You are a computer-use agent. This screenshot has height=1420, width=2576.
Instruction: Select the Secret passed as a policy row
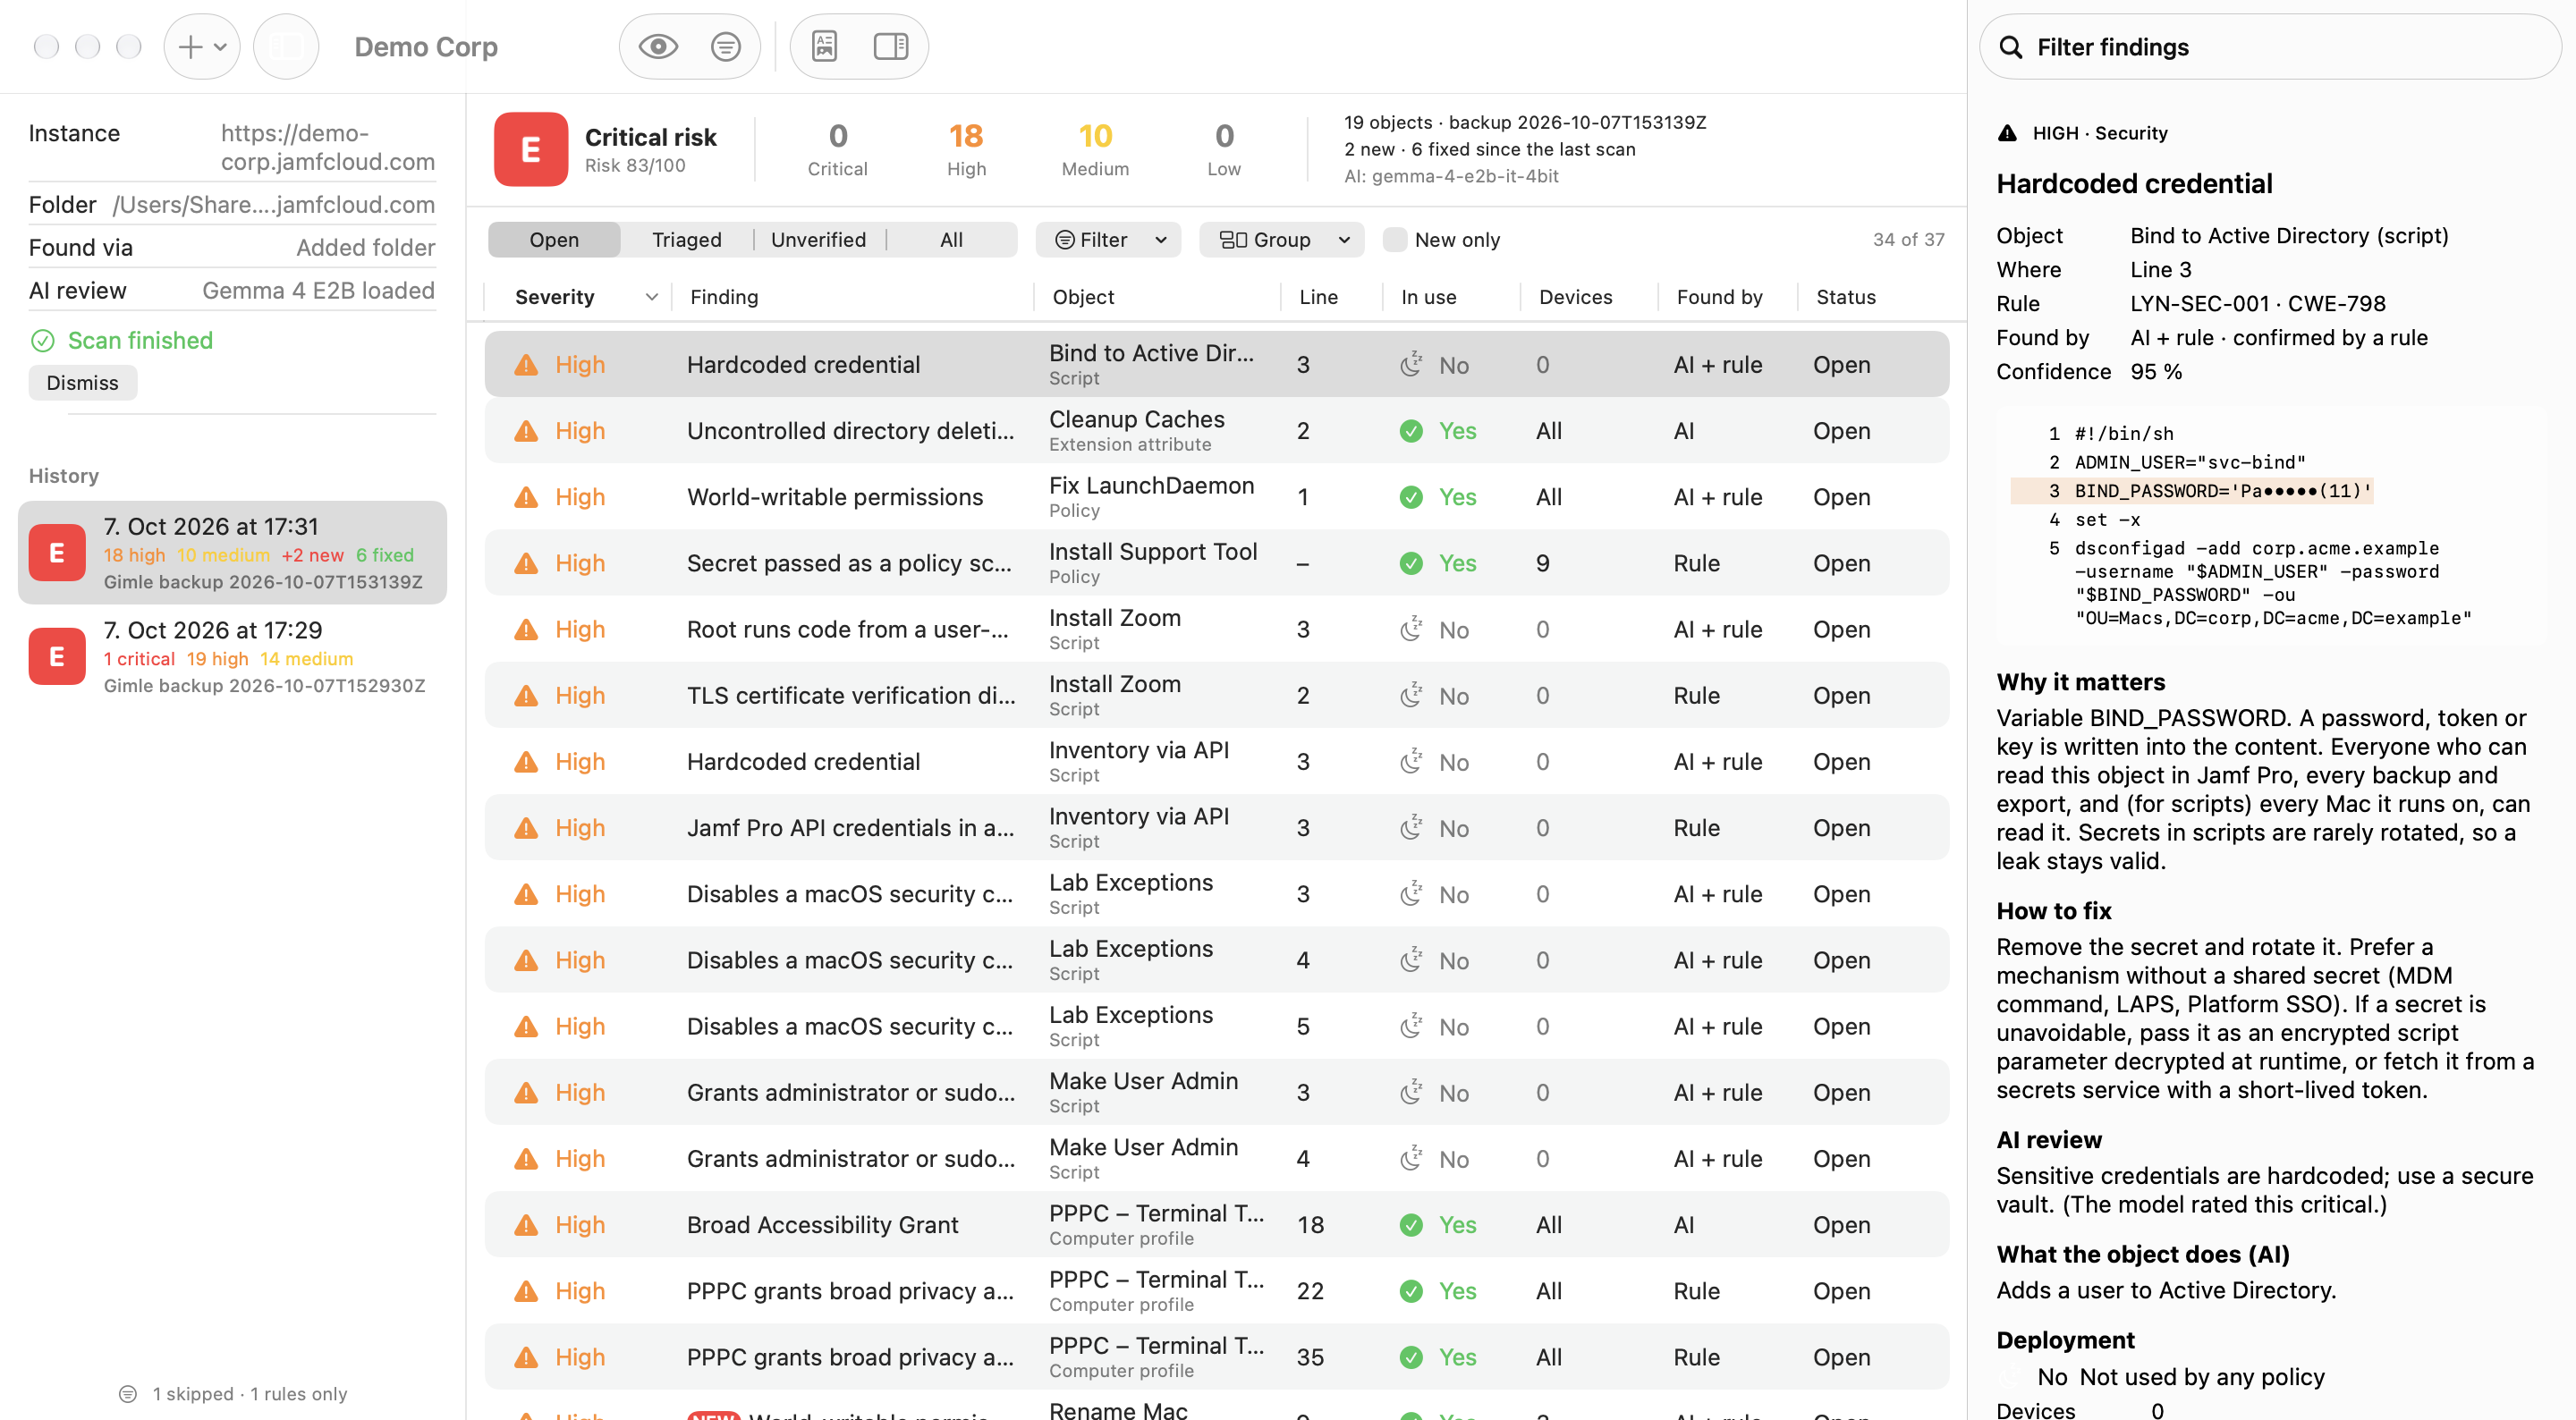[x=1217, y=563]
